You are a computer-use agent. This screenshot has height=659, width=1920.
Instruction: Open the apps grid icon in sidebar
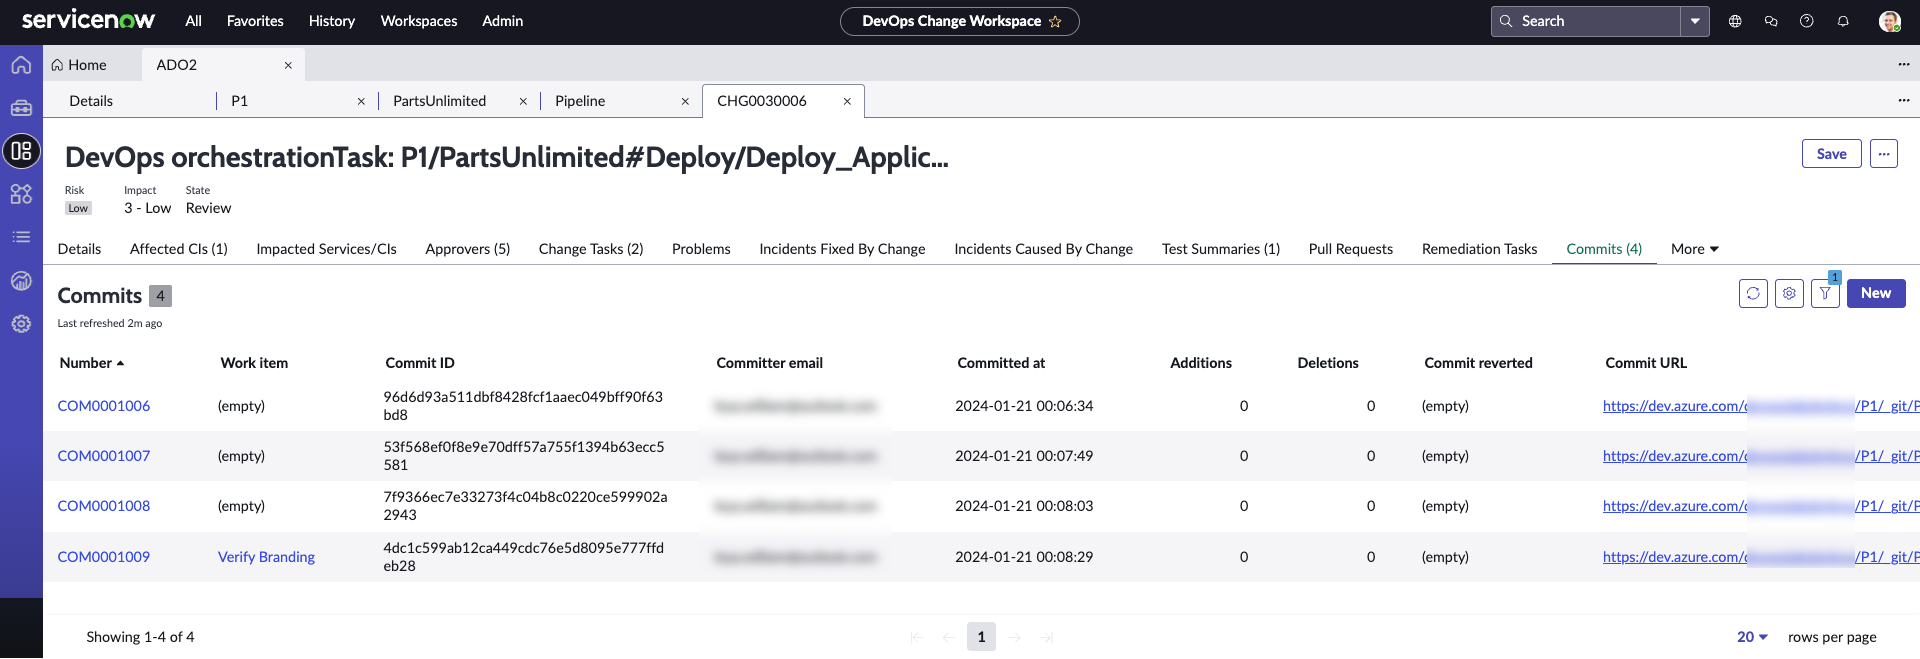(x=21, y=194)
